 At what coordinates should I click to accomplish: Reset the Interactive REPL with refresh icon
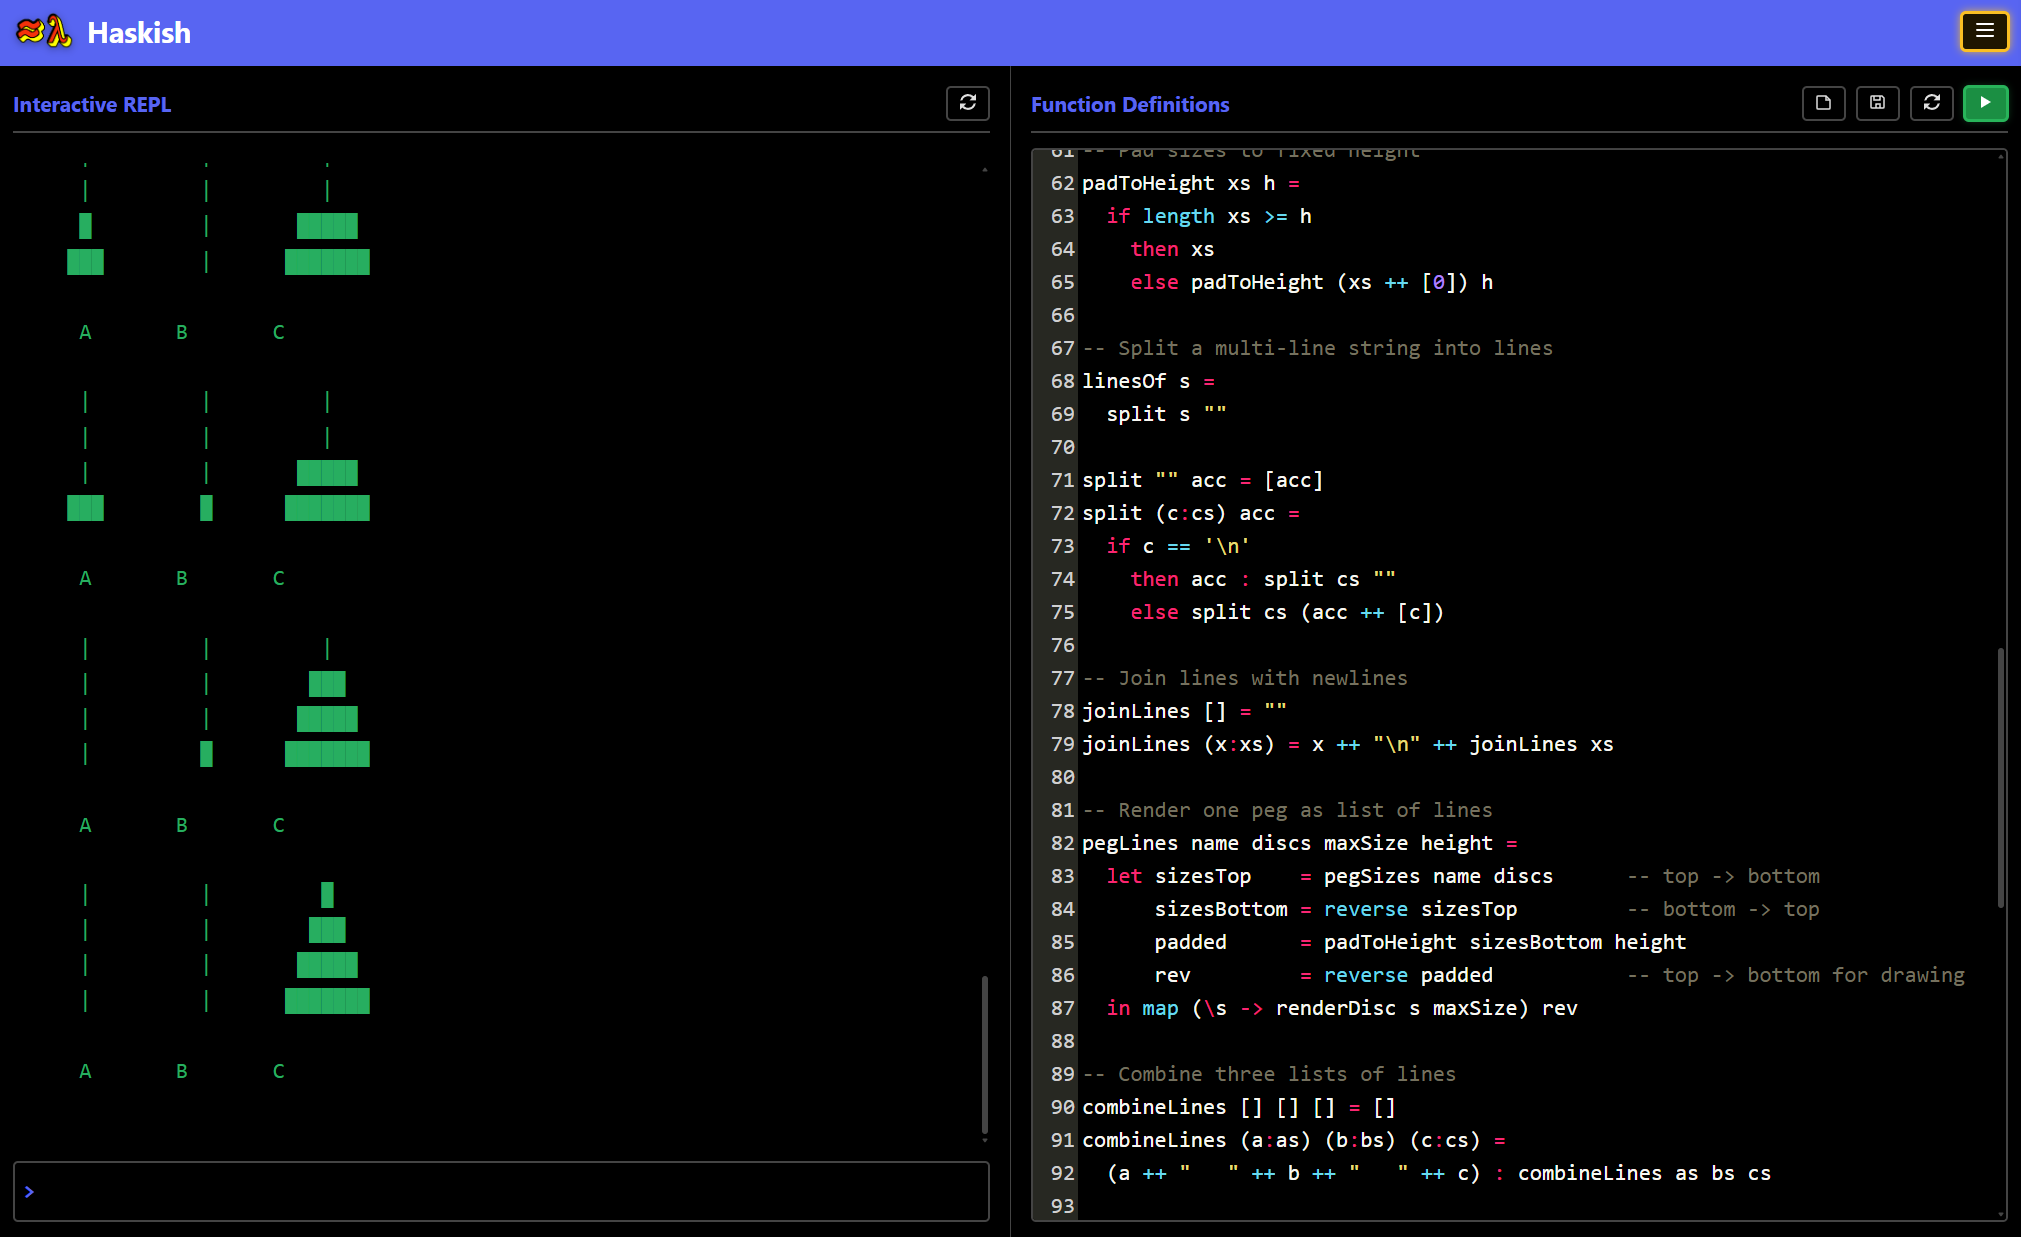tap(967, 103)
